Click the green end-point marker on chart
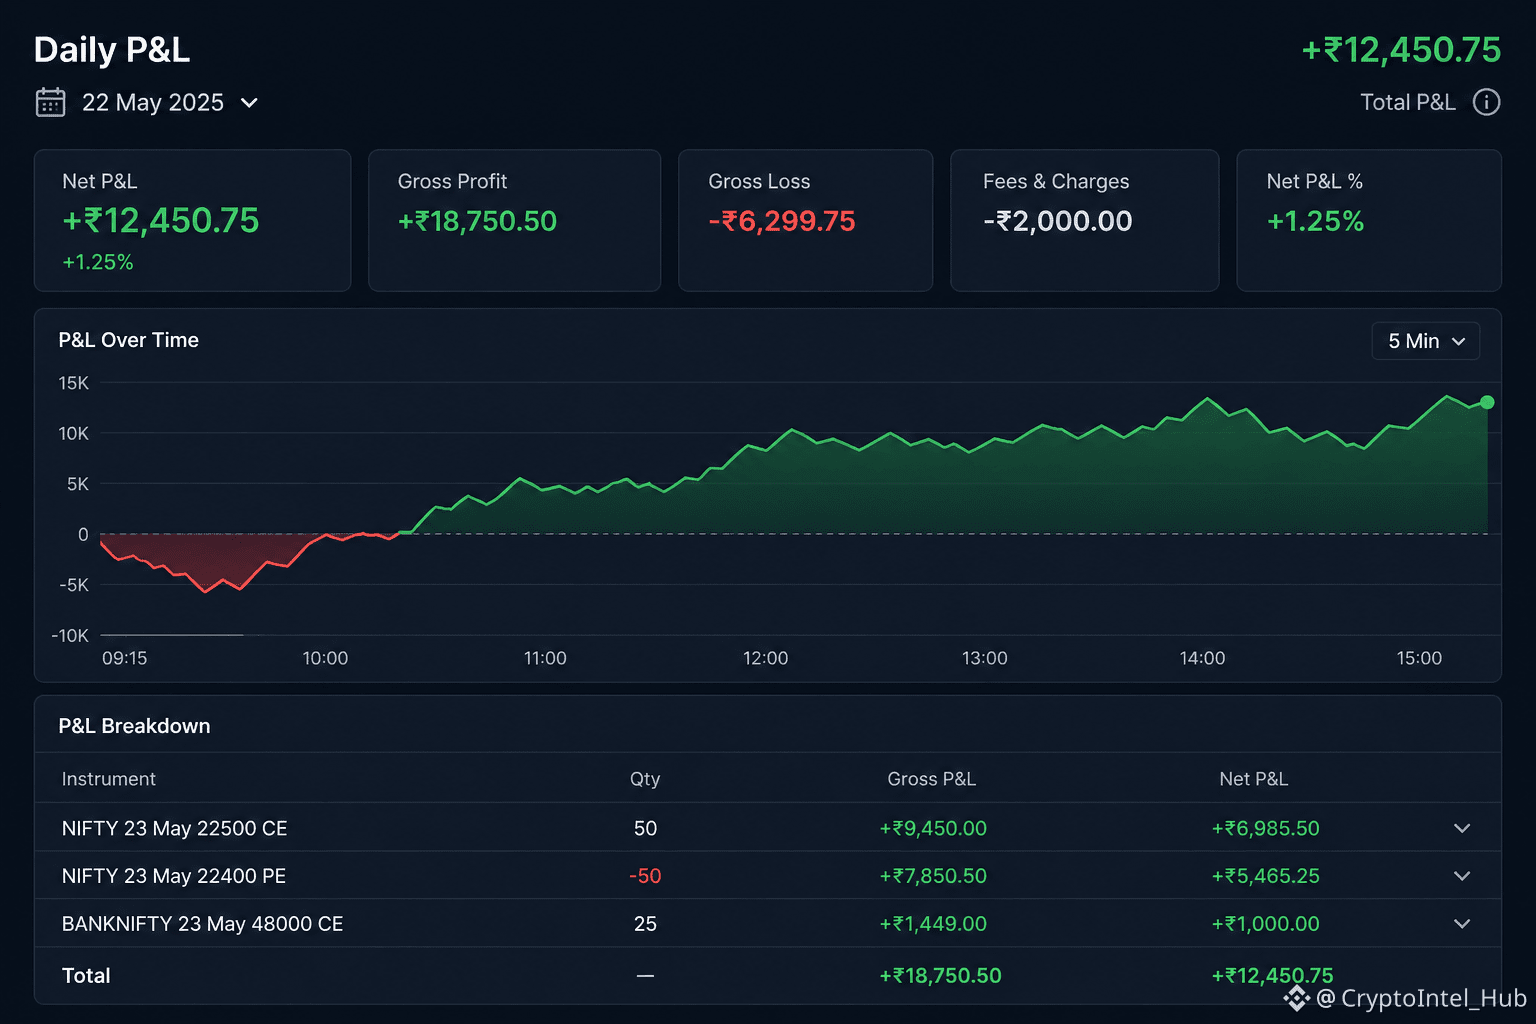This screenshot has height=1024, width=1536. [1487, 402]
